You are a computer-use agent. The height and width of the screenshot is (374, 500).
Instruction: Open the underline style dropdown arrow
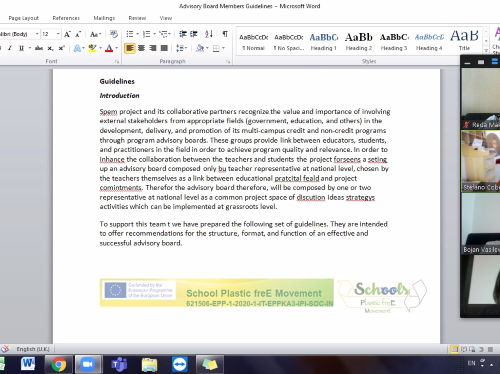(x=30, y=48)
